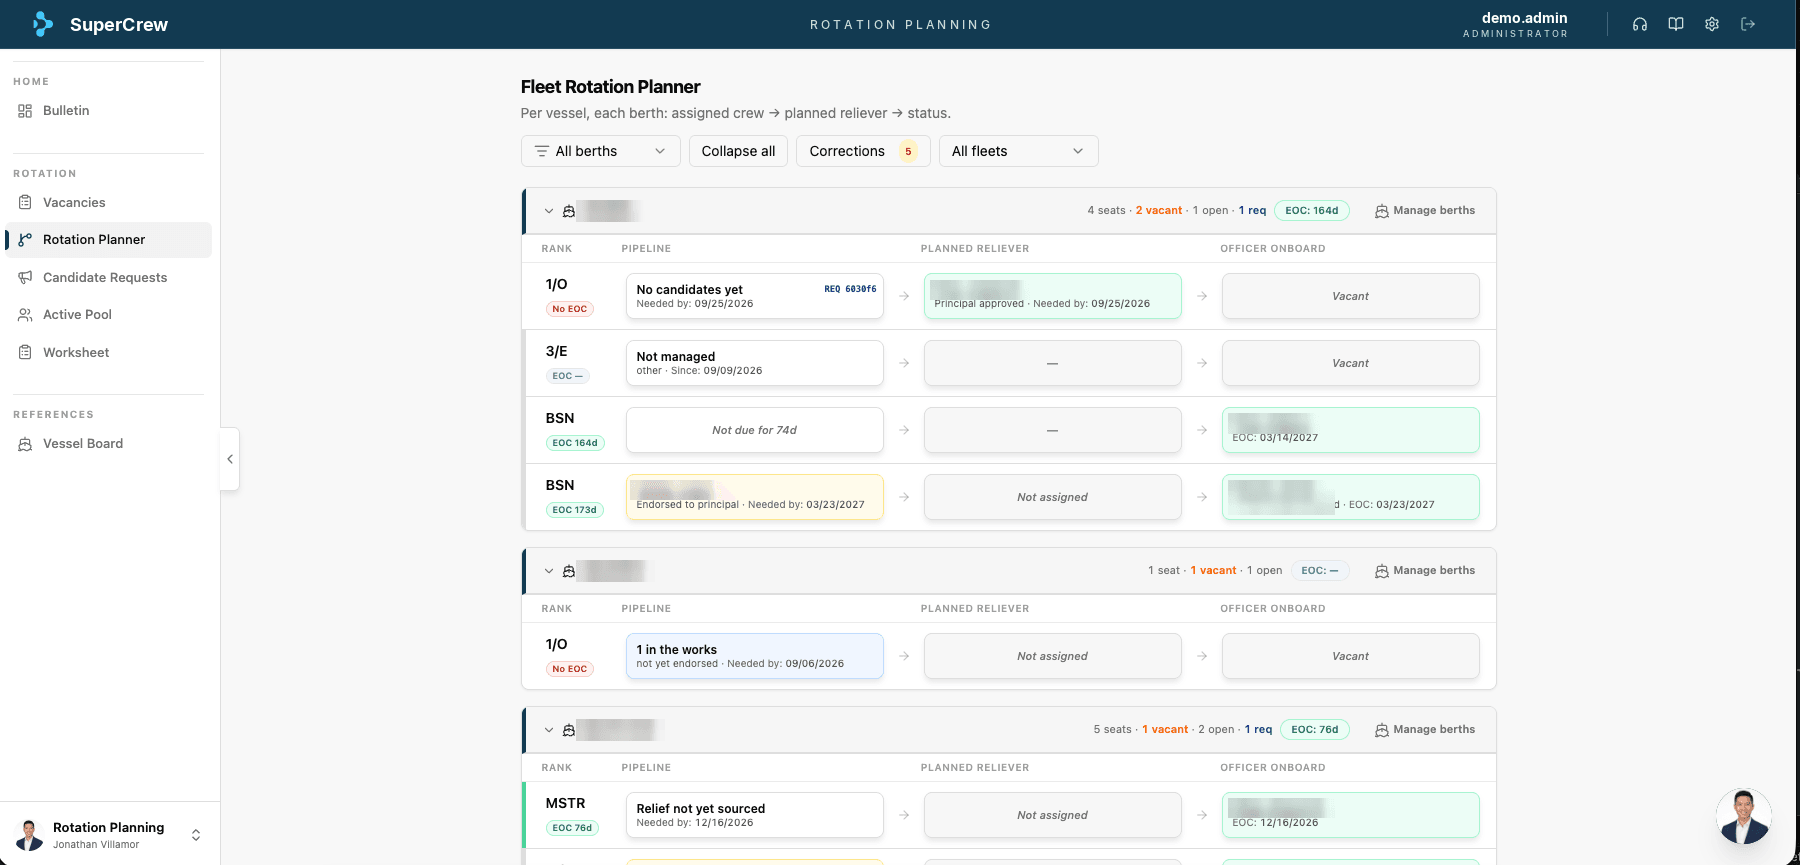Viewport: 1800px width, 865px height.
Task: Click Collapse all button
Action: click(738, 151)
